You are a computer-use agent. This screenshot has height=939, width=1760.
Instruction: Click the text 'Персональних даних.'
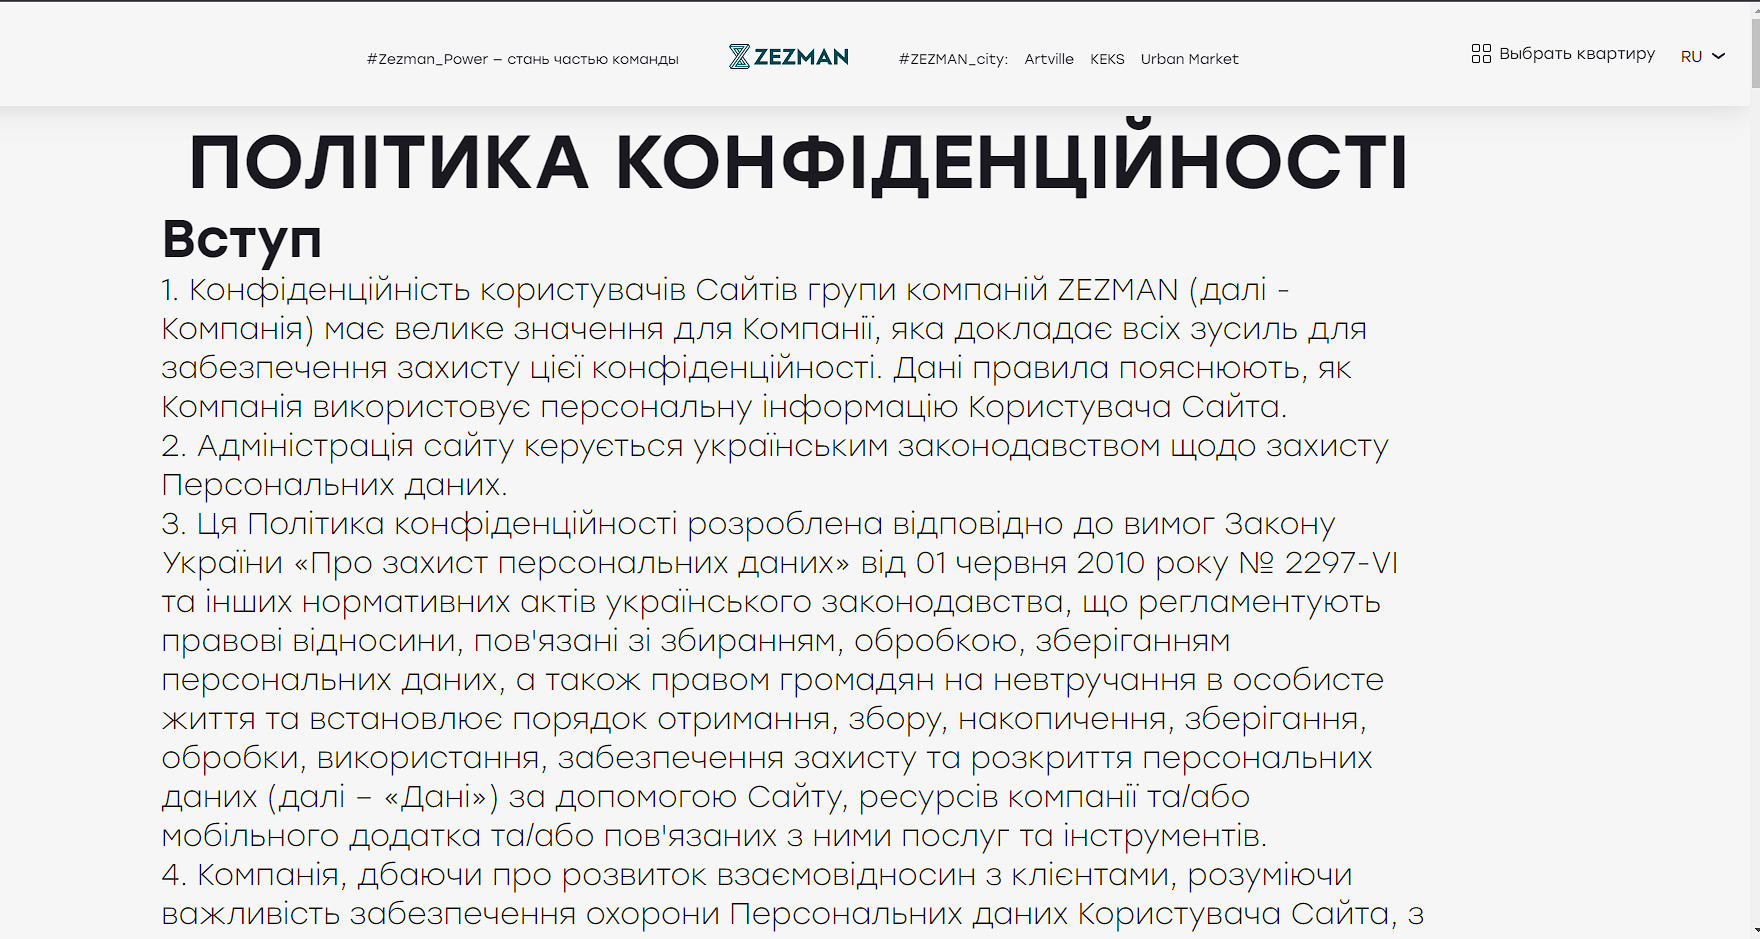334,485
